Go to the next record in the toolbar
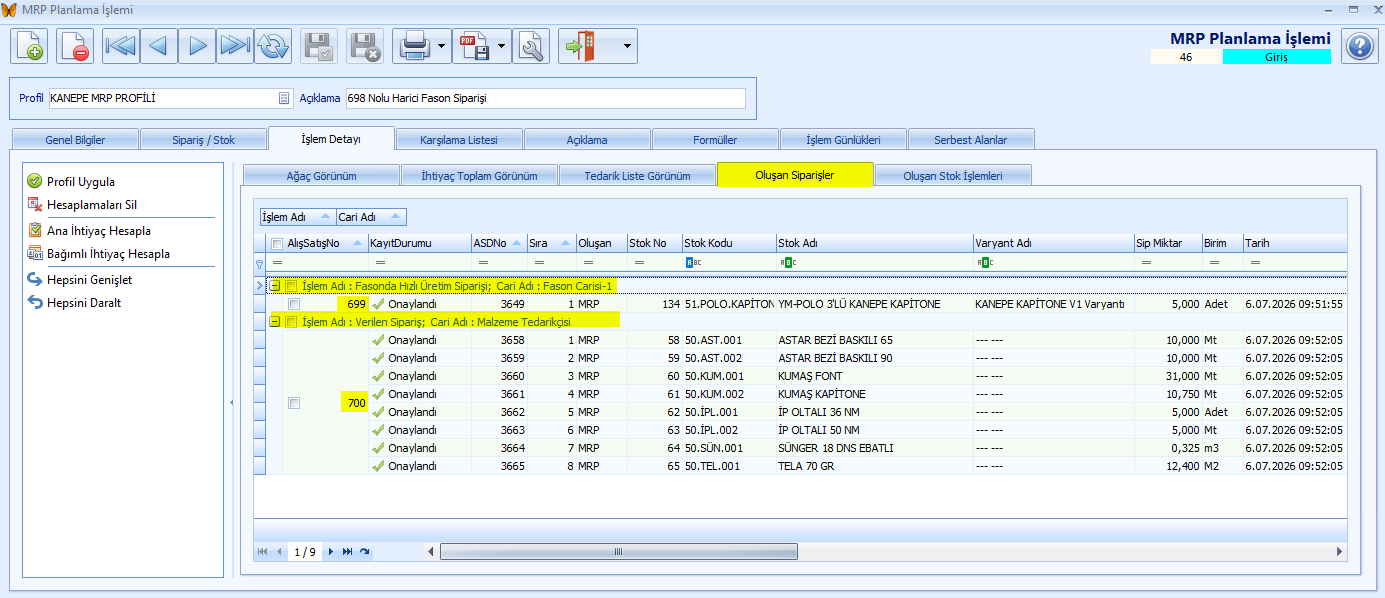This screenshot has height=598, width=1385. click(197, 46)
